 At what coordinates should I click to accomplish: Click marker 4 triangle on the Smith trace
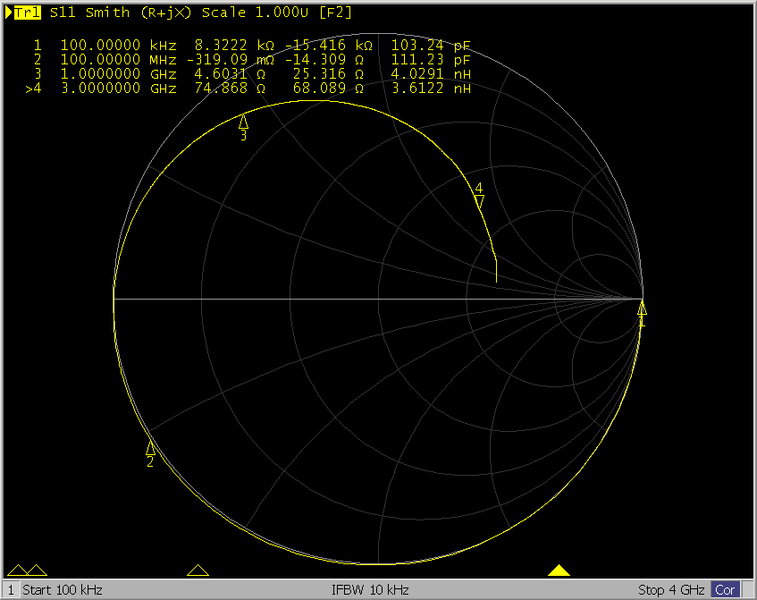click(x=479, y=201)
